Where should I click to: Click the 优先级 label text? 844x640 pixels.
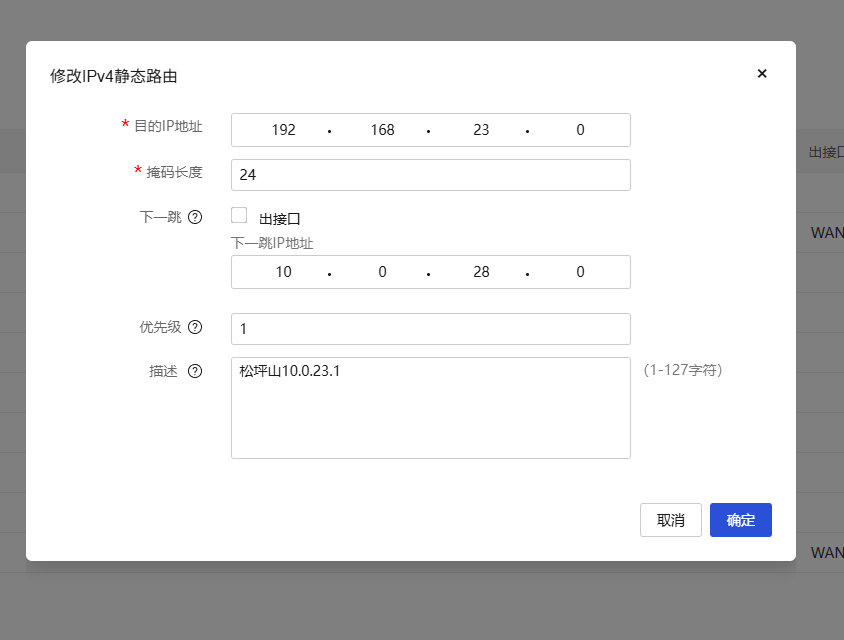pos(160,327)
